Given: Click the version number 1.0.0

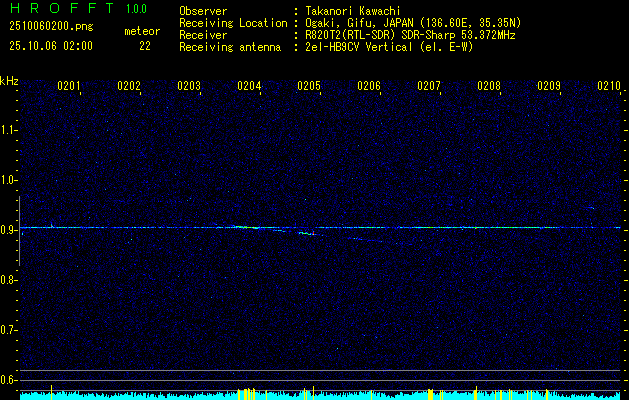Looking at the screenshot, I should click(x=136, y=9).
